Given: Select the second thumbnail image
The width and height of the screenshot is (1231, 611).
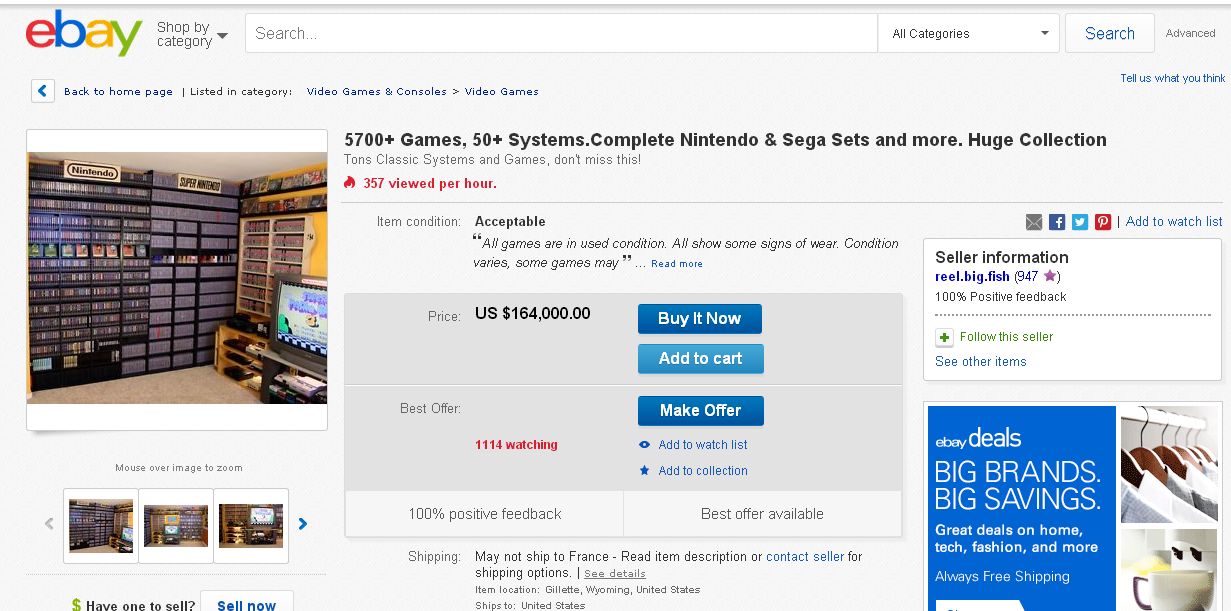Looking at the screenshot, I should click(x=176, y=526).
